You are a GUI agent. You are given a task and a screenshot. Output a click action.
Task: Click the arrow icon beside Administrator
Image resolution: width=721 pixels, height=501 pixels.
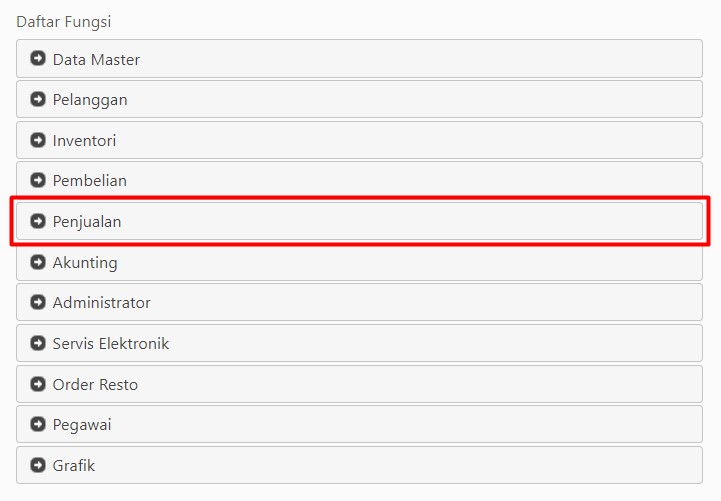tap(38, 302)
